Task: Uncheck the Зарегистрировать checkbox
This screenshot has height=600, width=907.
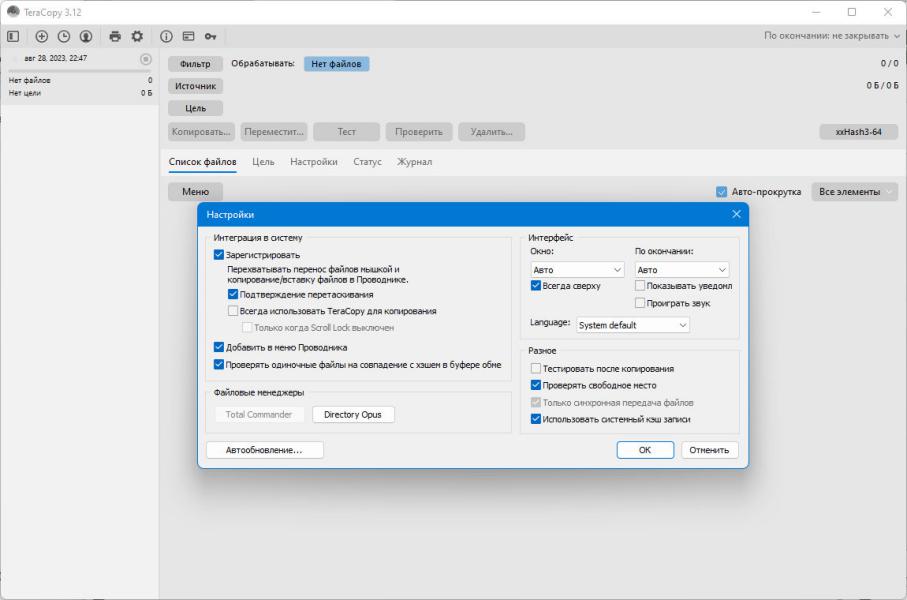Action: (219, 255)
